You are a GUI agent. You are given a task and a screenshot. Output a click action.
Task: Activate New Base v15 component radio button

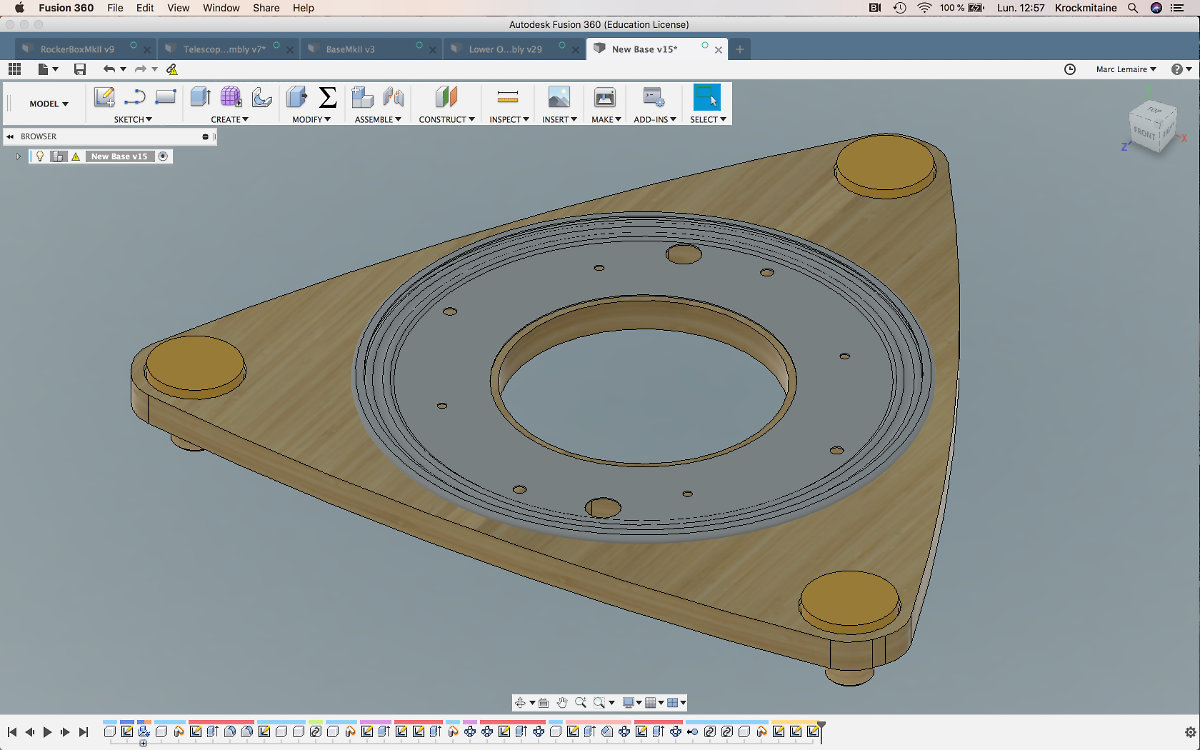pyautogui.click(x=163, y=156)
